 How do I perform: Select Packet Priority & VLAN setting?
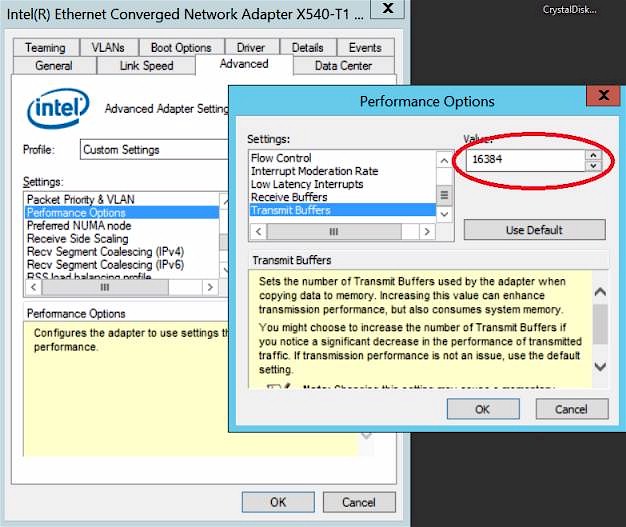[x=122, y=199]
